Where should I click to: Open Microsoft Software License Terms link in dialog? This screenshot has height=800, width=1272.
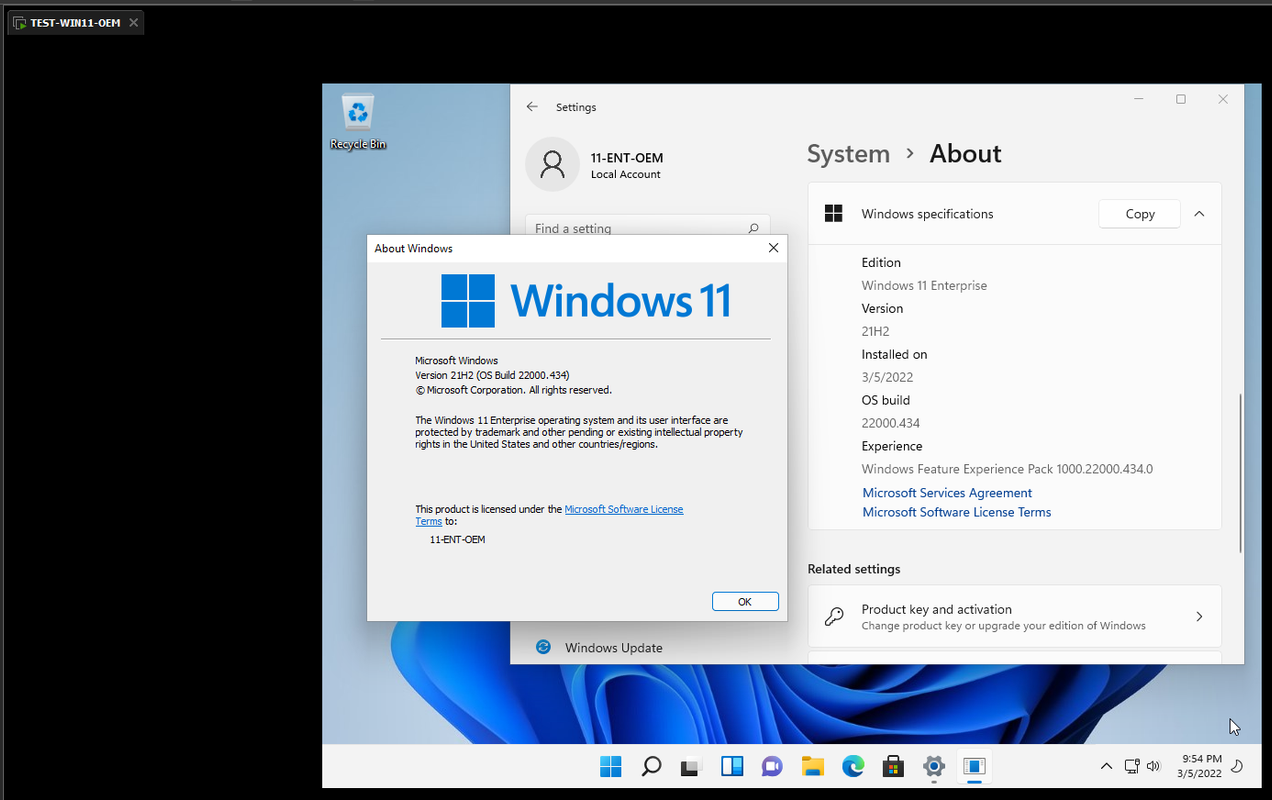[624, 509]
